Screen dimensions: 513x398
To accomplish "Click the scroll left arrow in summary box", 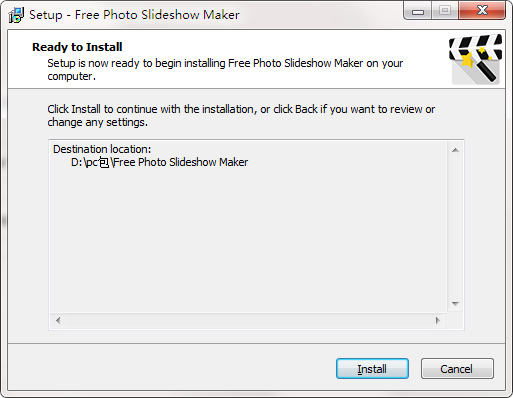I will (58, 321).
